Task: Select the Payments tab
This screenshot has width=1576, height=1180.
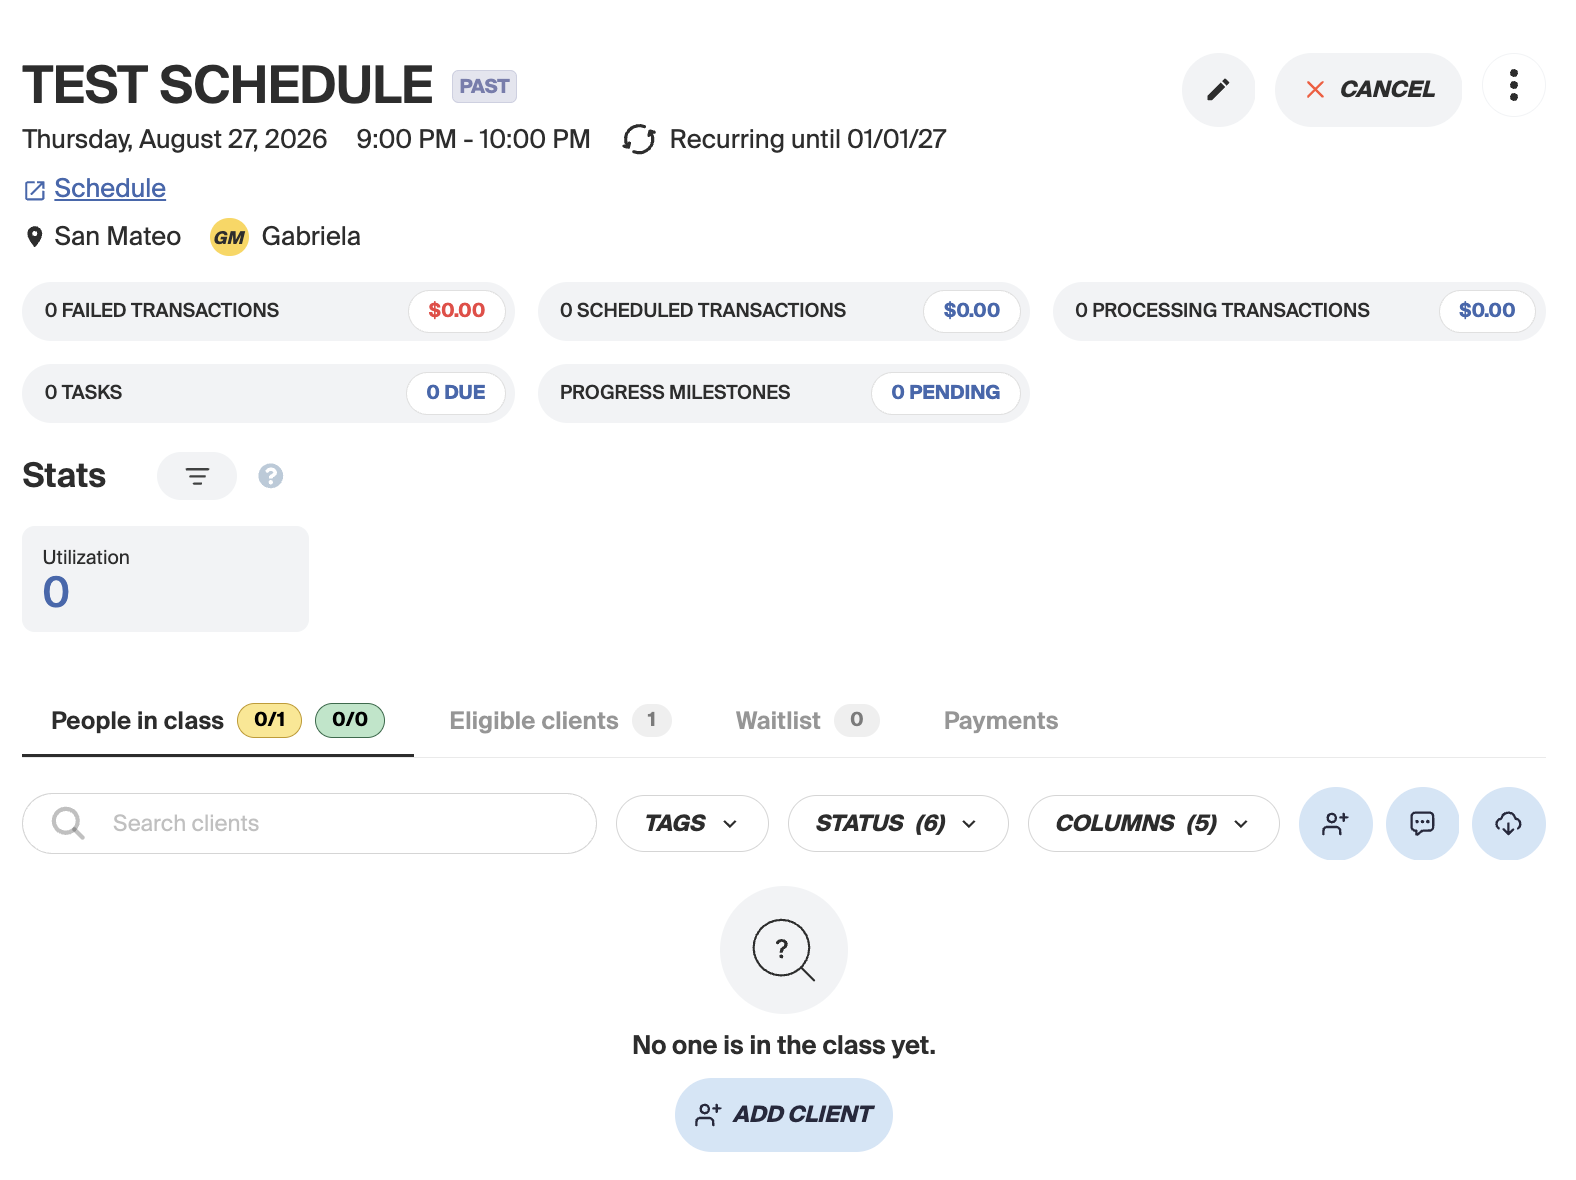Action: pyautogui.click(x=1001, y=721)
